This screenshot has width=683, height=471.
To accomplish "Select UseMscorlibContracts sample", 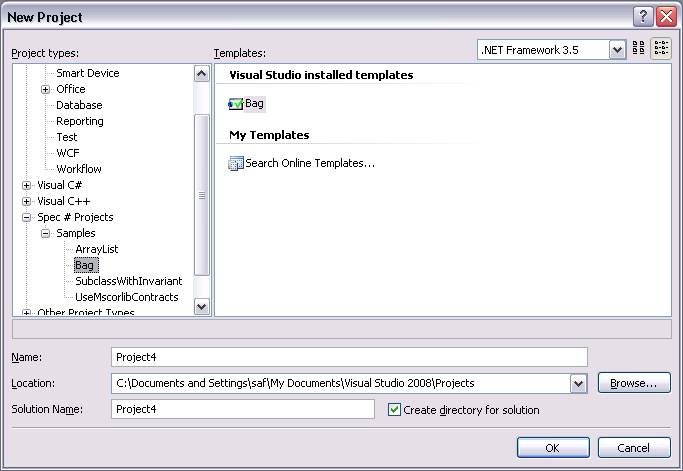I will pyautogui.click(x=127, y=298).
